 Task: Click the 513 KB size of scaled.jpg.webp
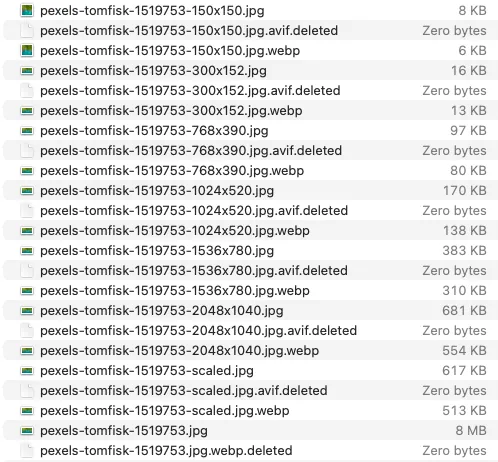point(464,410)
